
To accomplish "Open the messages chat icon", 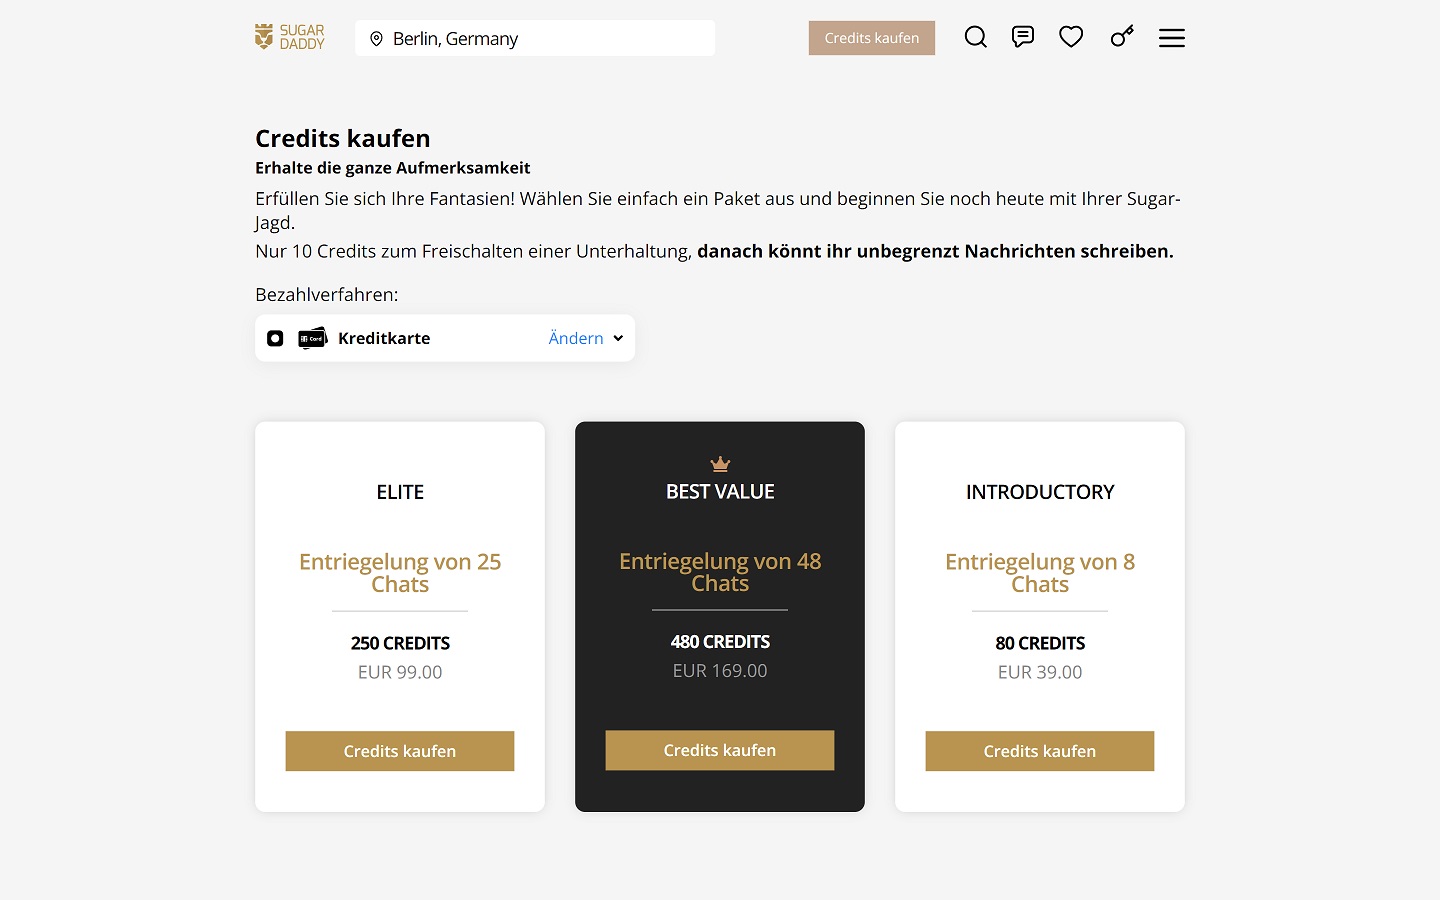I will (1022, 38).
